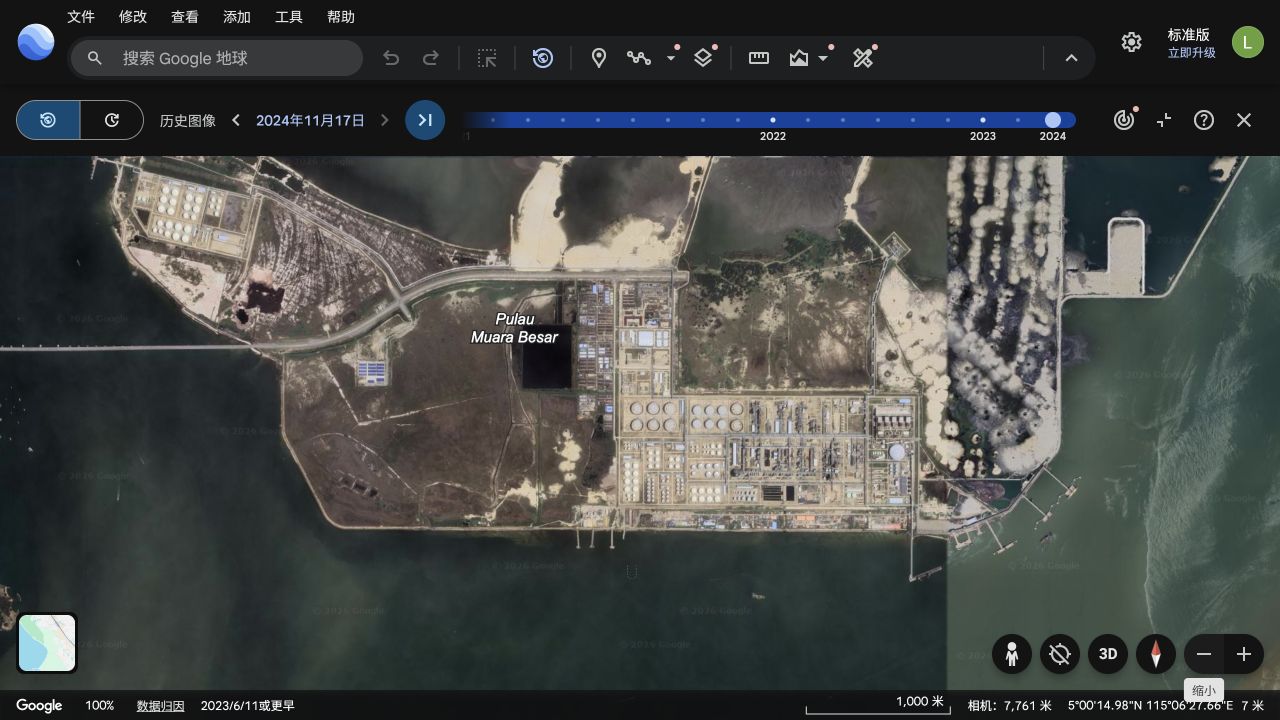Open the 查看 menu

point(185,17)
